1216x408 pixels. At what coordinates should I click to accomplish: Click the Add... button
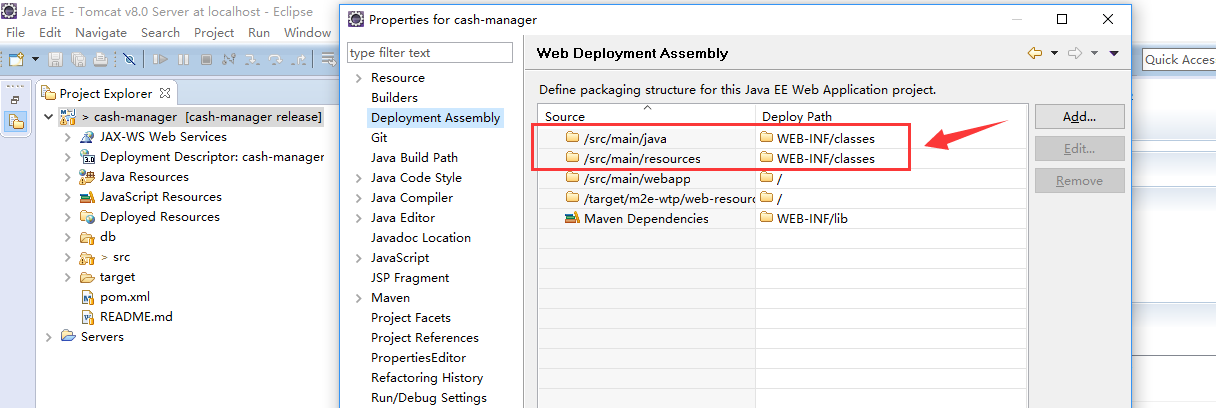pyautogui.click(x=1080, y=117)
